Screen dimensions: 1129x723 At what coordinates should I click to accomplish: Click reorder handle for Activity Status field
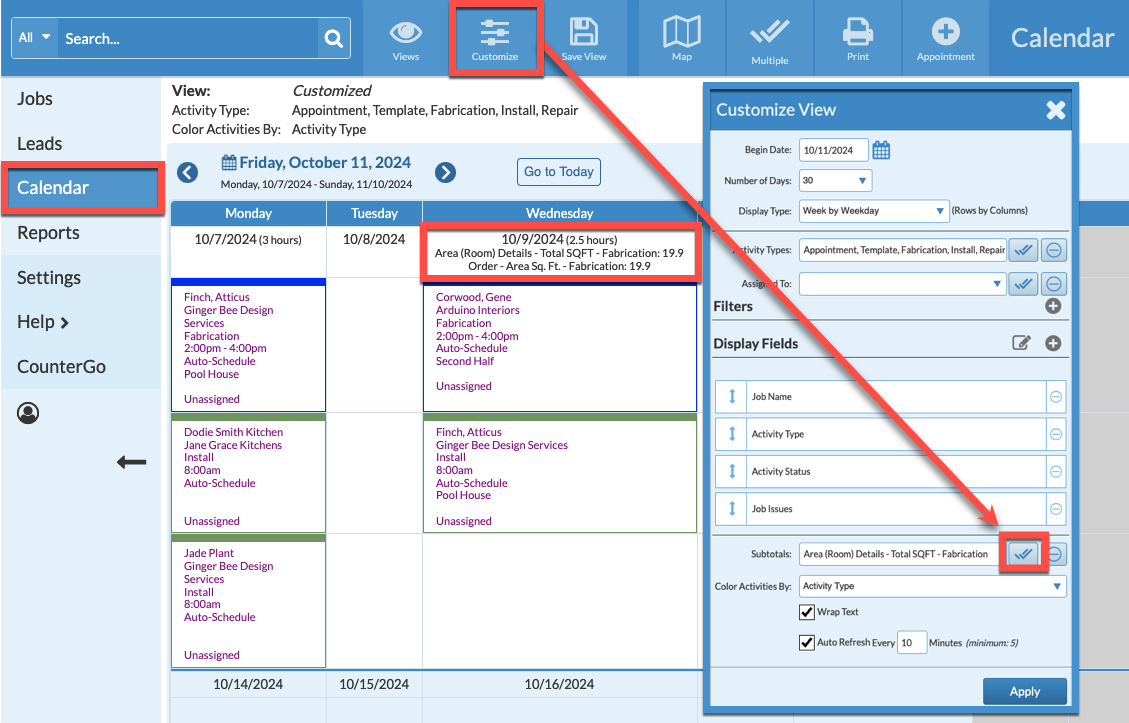[x=732, y=472]
